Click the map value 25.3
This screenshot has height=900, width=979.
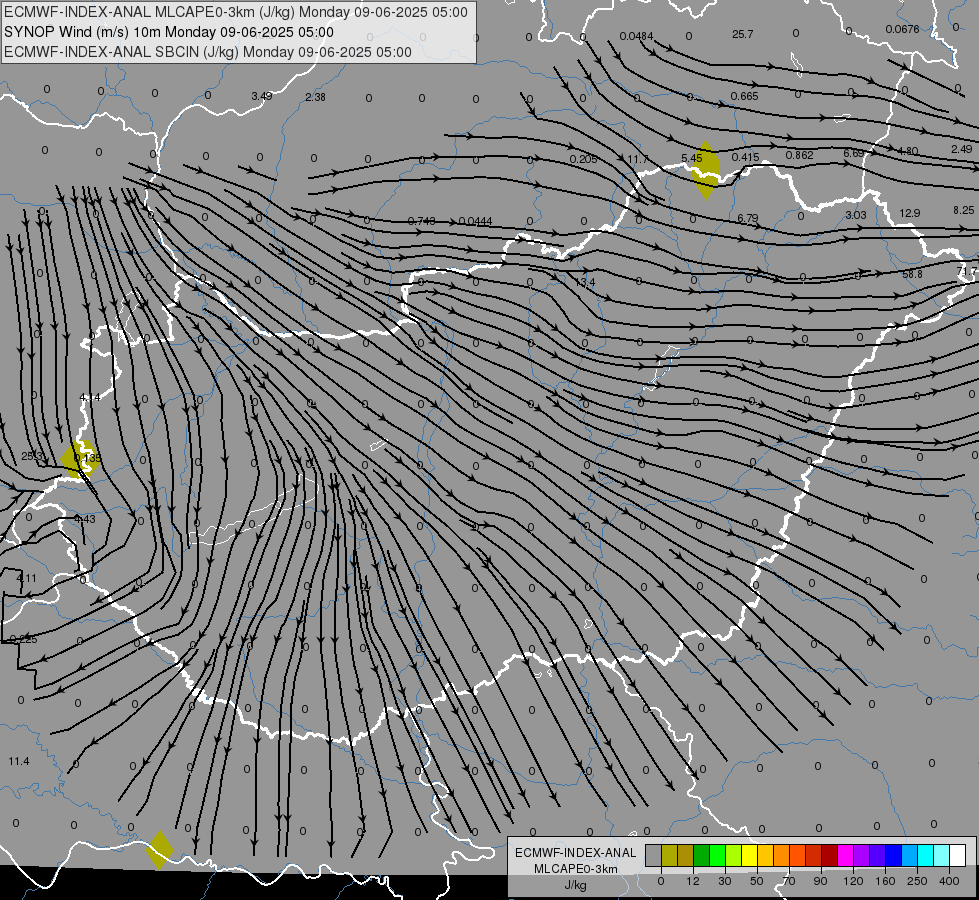click(x=32, y=457)
